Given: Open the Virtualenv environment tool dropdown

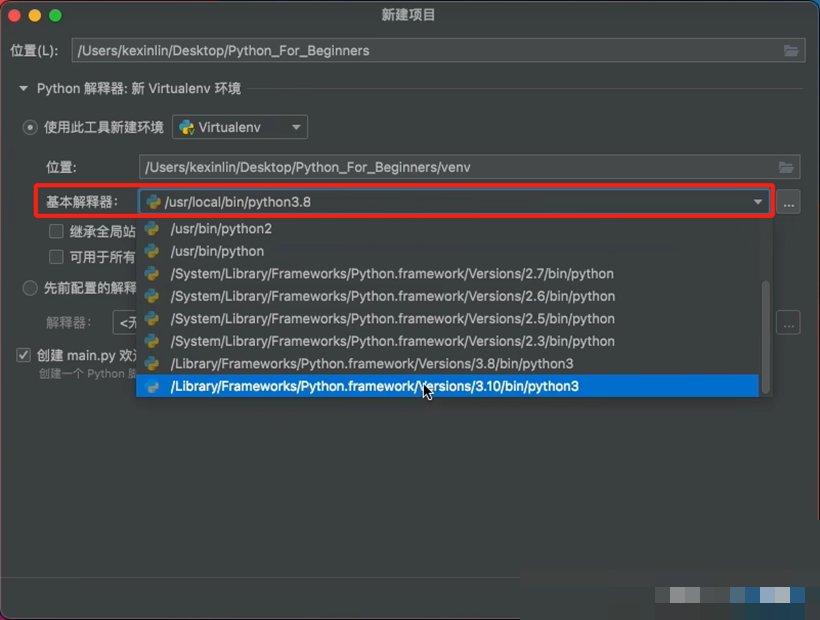Looking at the screenshot, I should point(240,127).
